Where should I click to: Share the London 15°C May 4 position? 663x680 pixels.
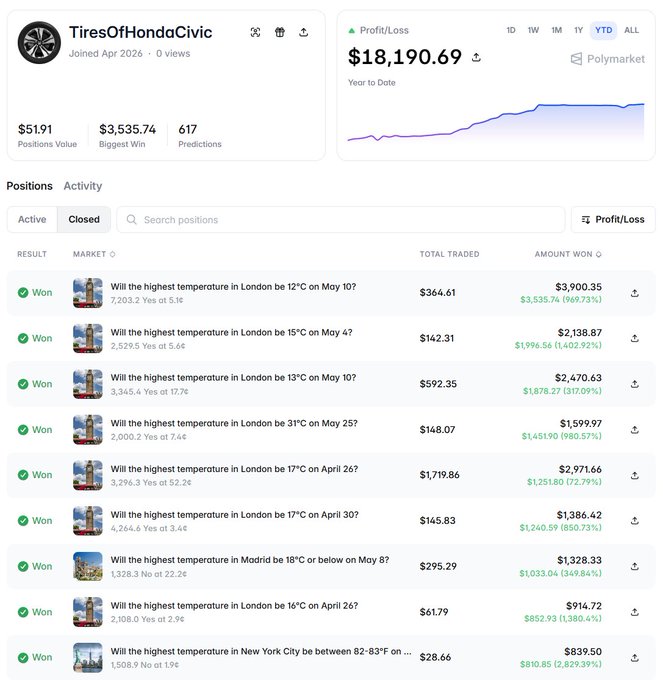coord(635,339)
